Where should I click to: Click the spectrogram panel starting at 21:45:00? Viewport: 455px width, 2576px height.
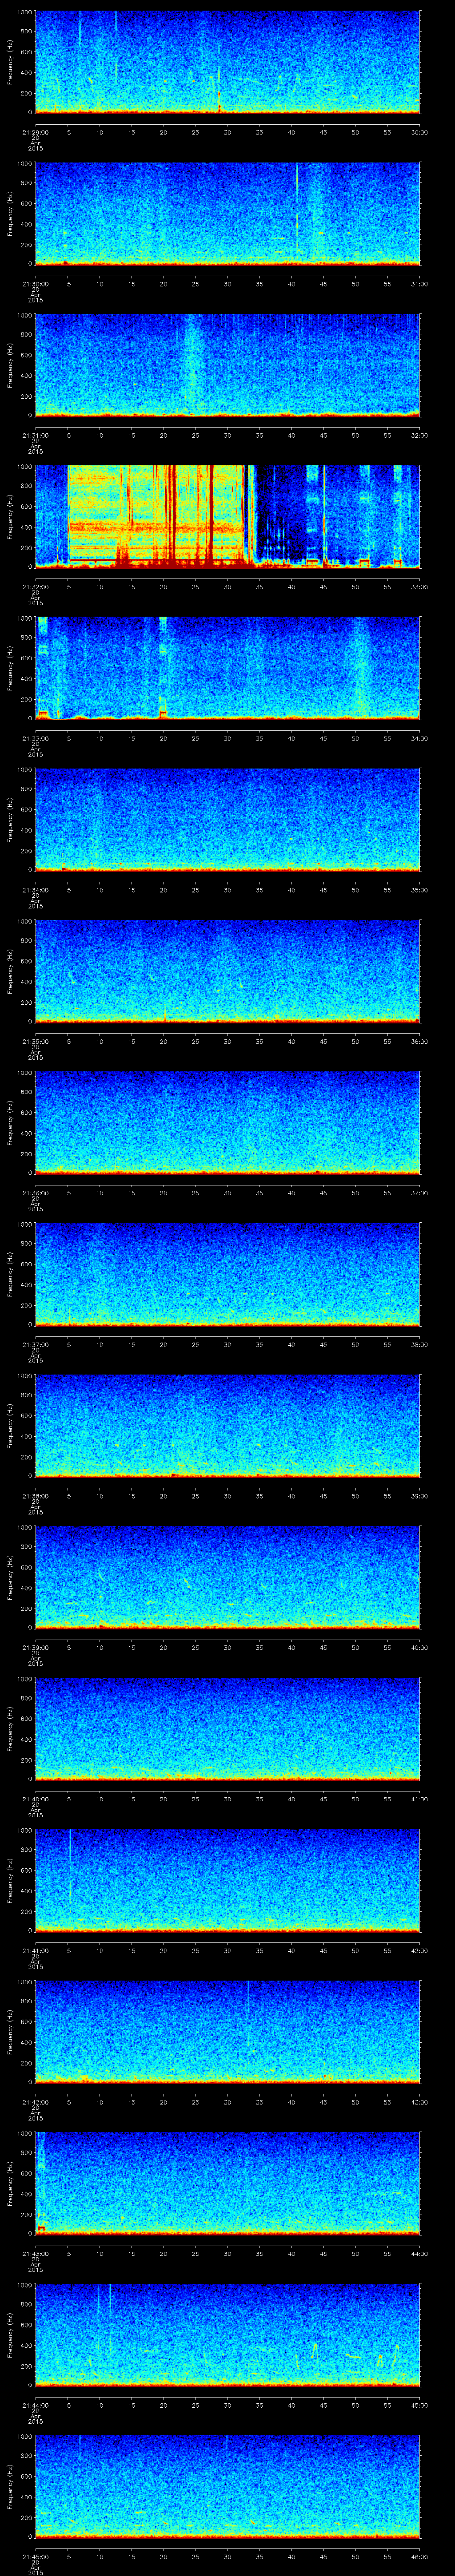click(x=227, y=2486)
